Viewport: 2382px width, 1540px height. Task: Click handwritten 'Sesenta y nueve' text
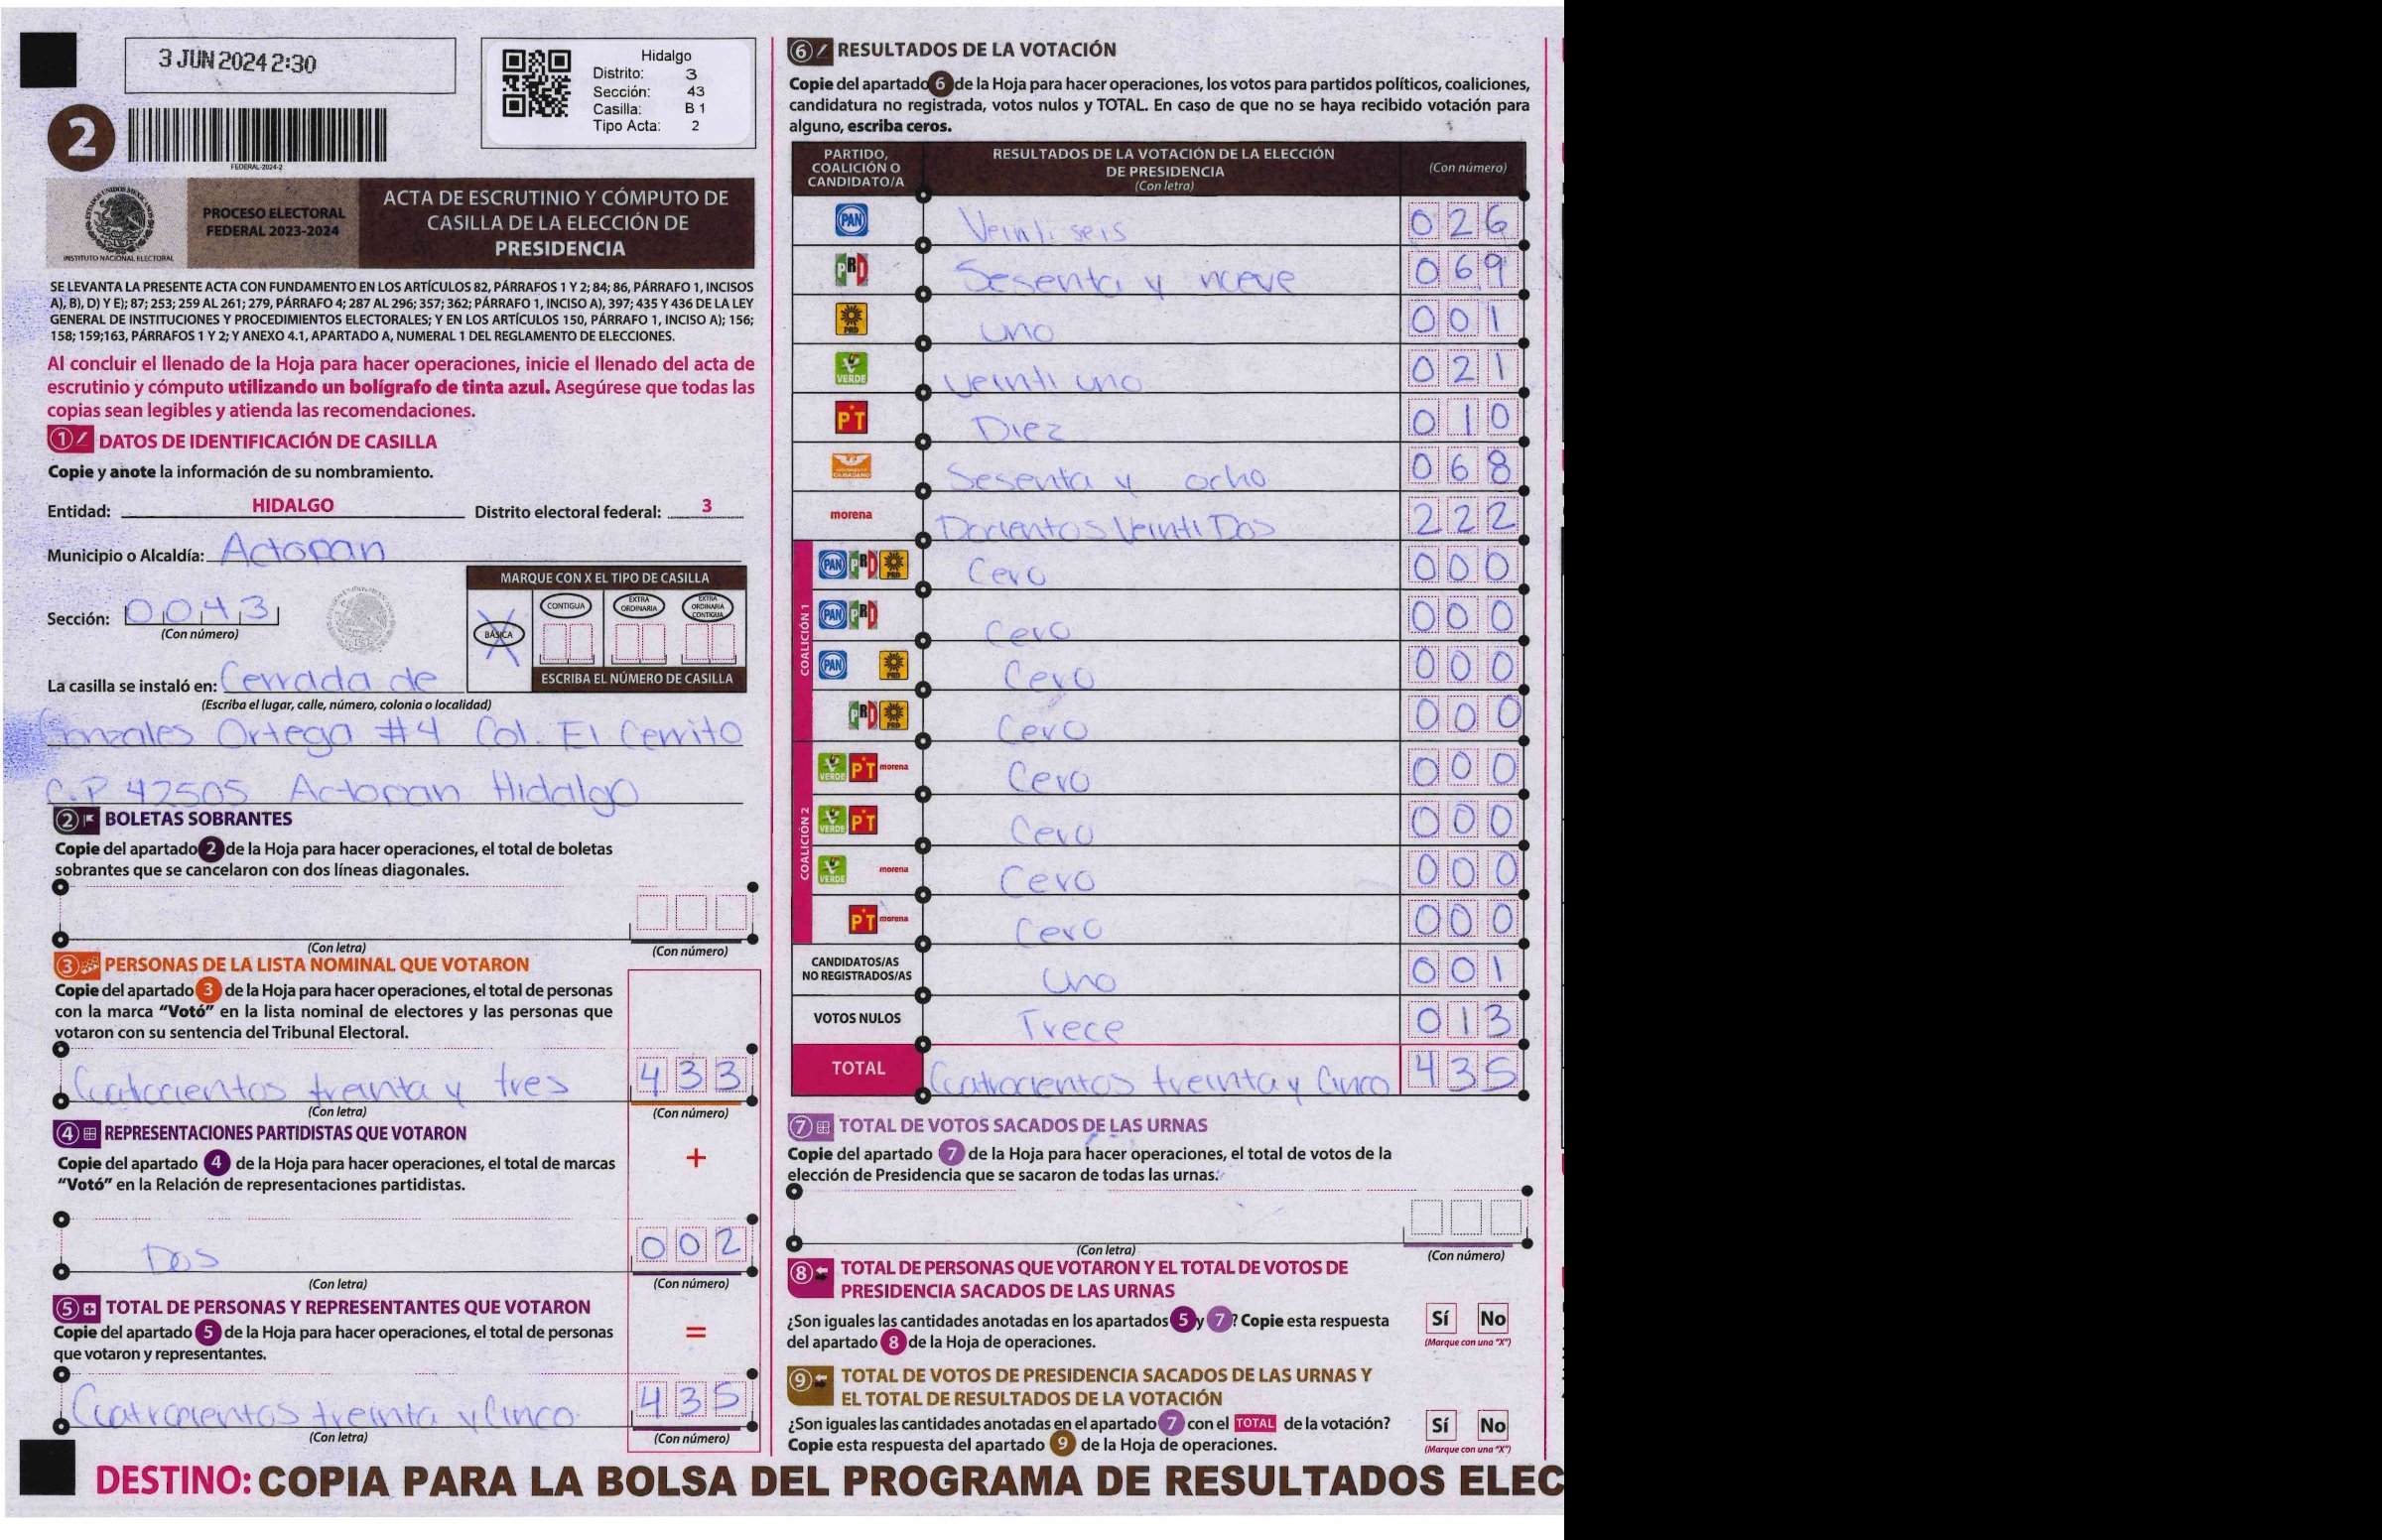(1125, 278)
